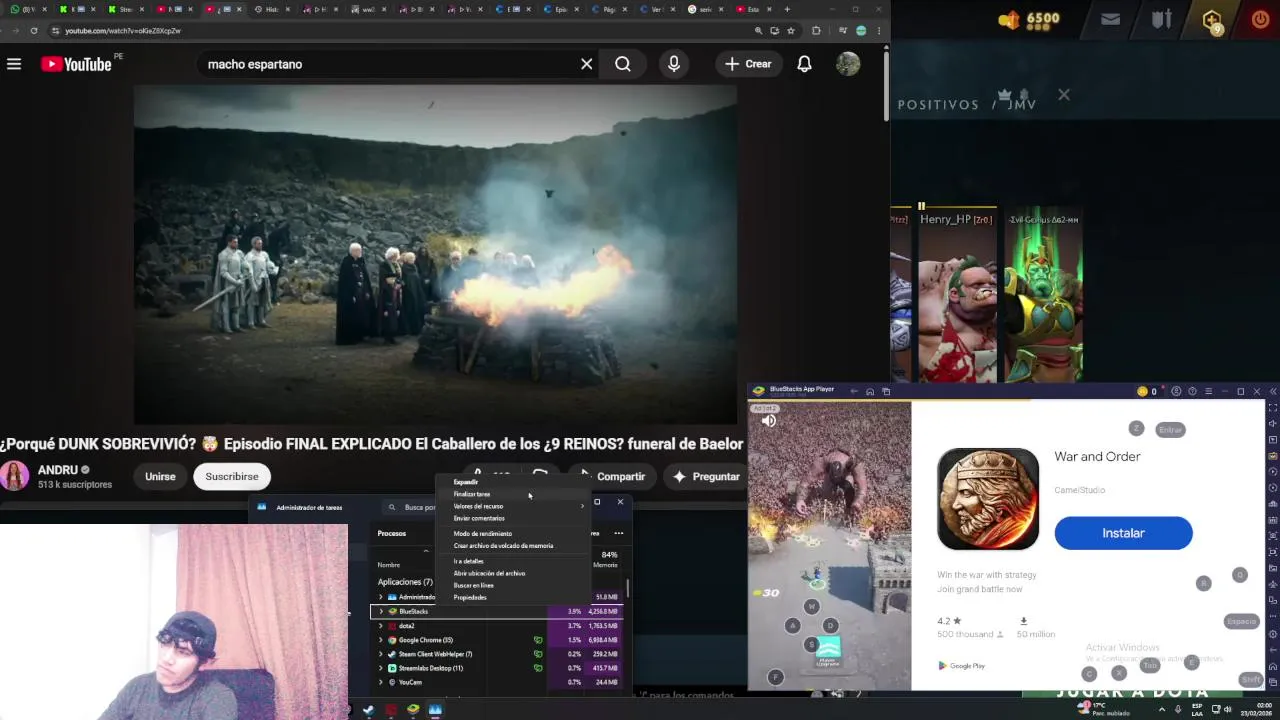The image size is (1280, 720).
Task: Choose Buscar en línea menu entry
Action: [474, 585]
